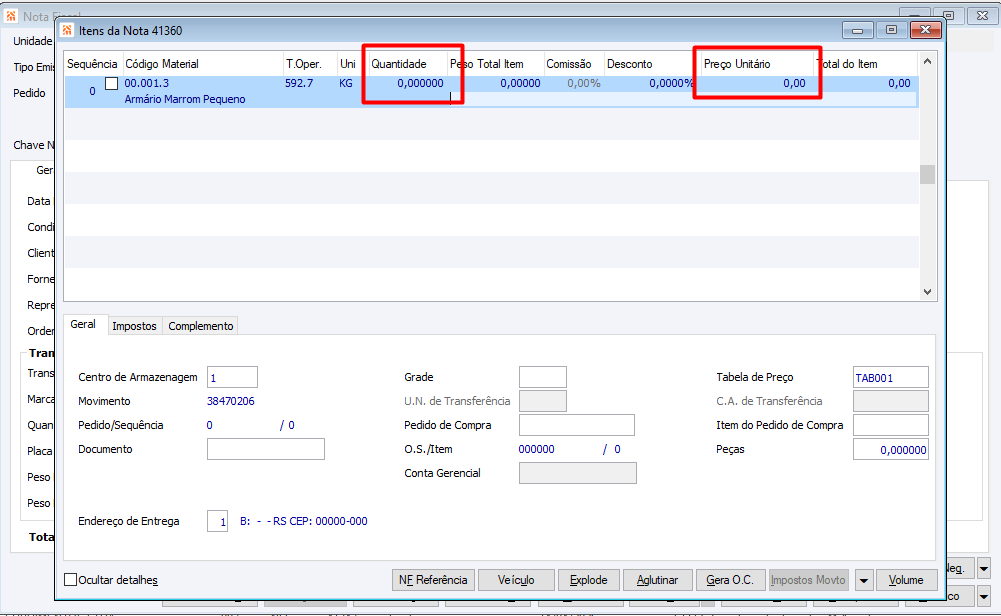
Task: Click the T.Oper. column header
Action: click(303, 64)
